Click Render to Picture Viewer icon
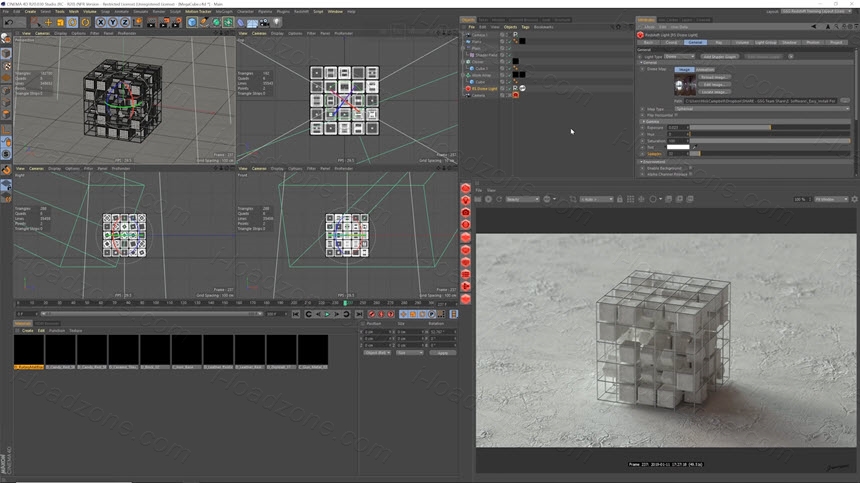This screenshot has height=483, width=860. pos(164,22)
